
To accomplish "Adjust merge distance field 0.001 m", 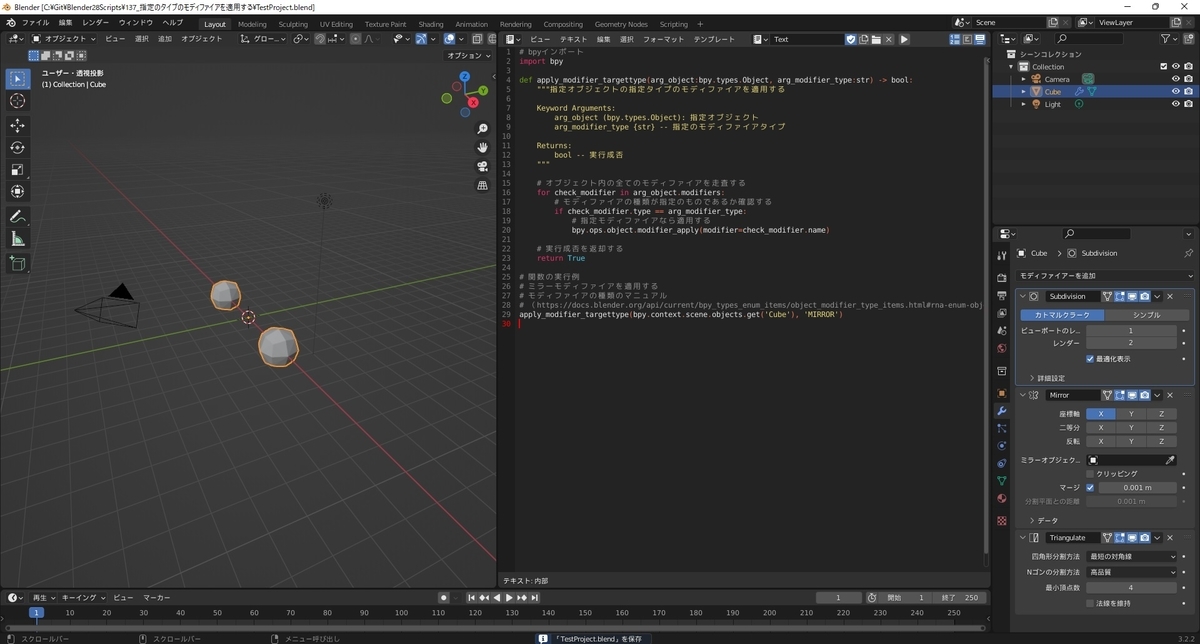I will pyautogui.click(x=1137, y=487).
